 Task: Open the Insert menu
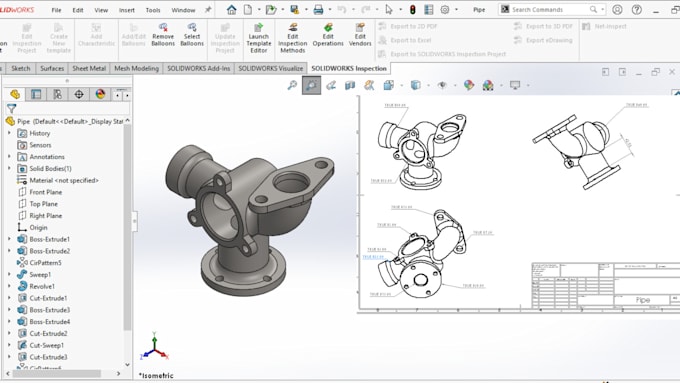click(x=127, y=10)
